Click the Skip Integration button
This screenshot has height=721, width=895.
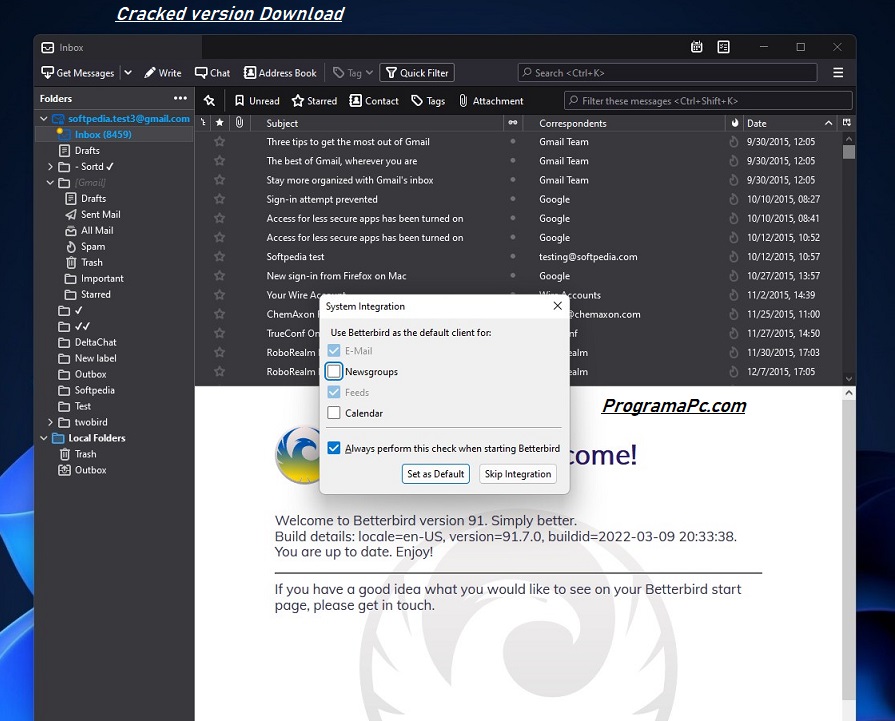(x=518, y=474)
